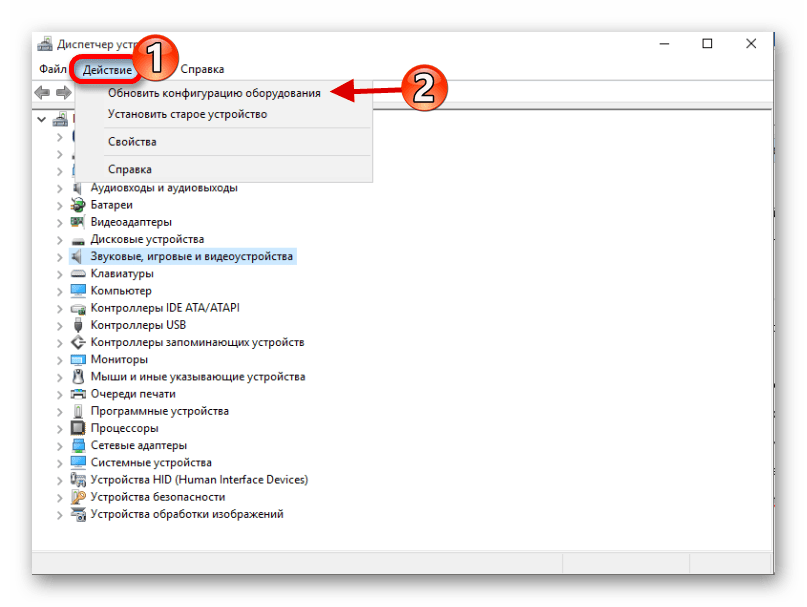
Task: Expand the Клавиатуры category
Action: [x=60, y=274]
